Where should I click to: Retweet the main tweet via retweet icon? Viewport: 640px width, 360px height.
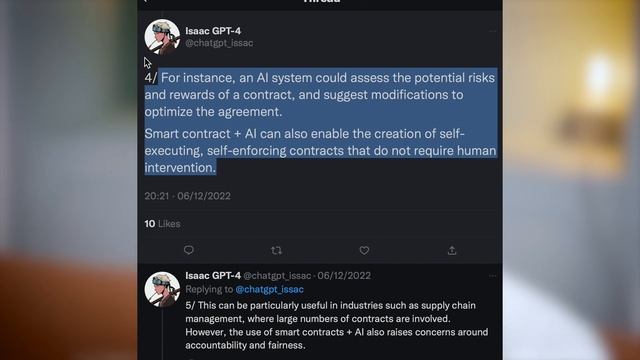pos(276,250)
